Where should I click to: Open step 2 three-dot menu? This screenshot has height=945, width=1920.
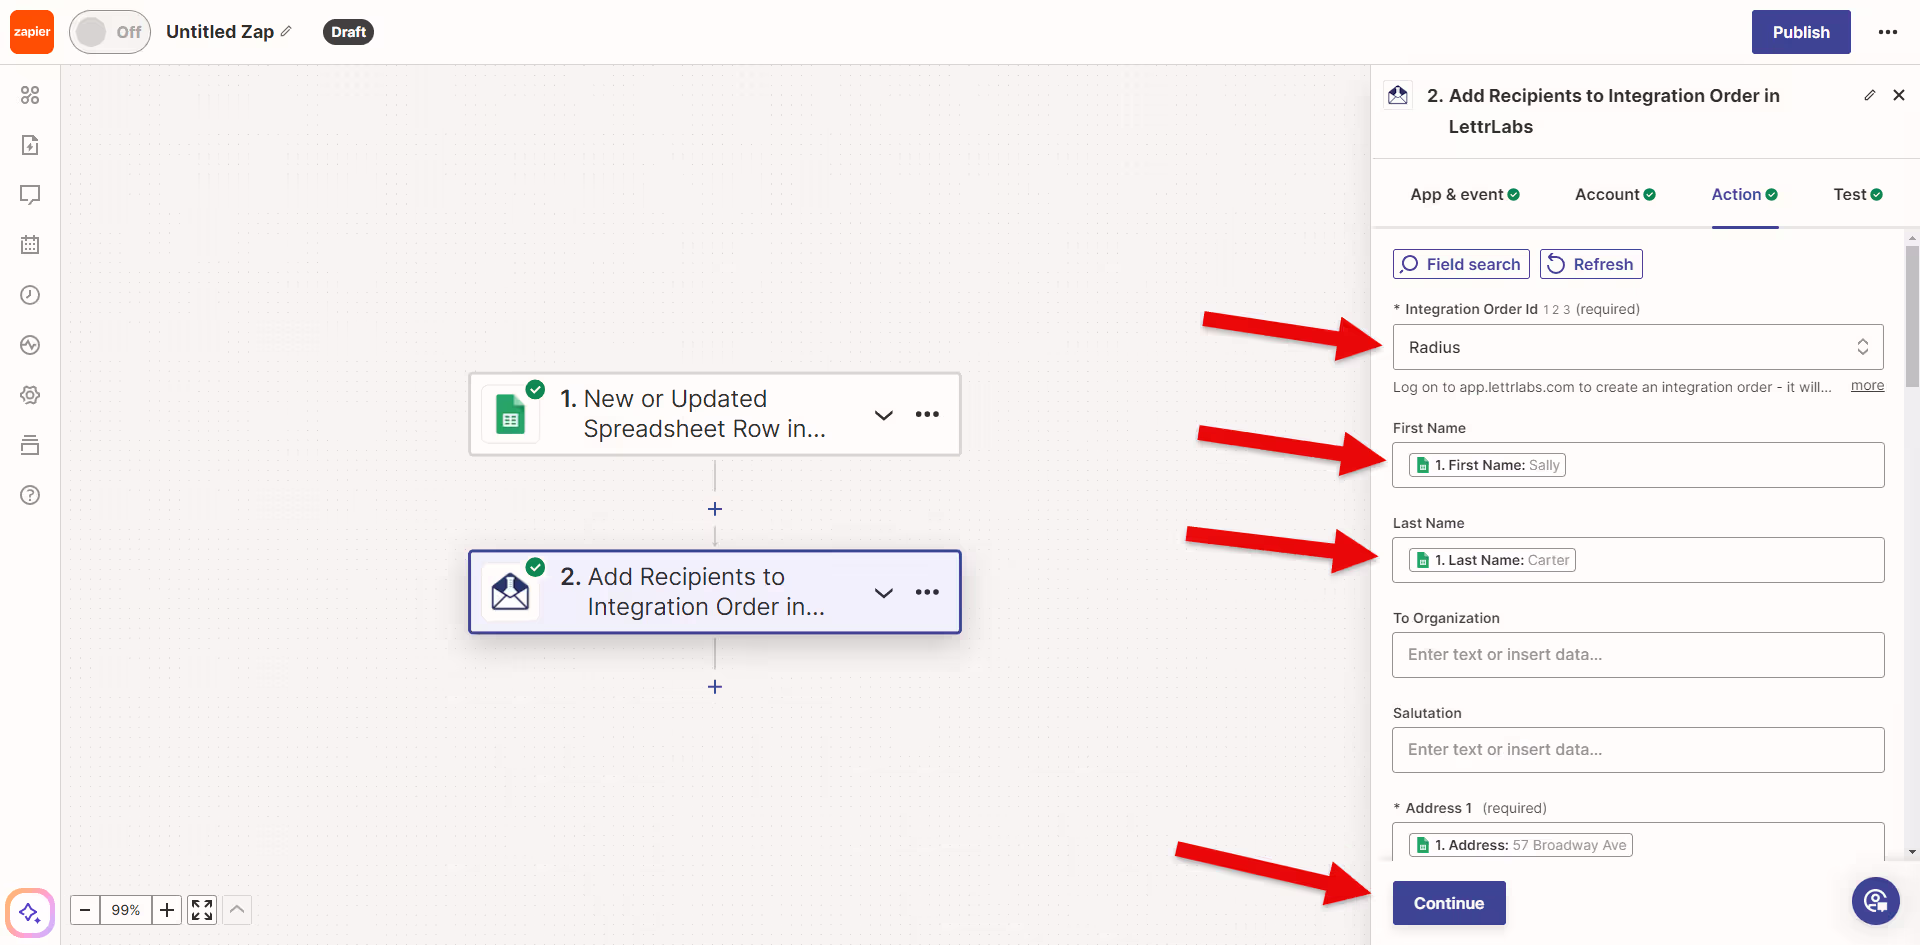tap(927, 592)
